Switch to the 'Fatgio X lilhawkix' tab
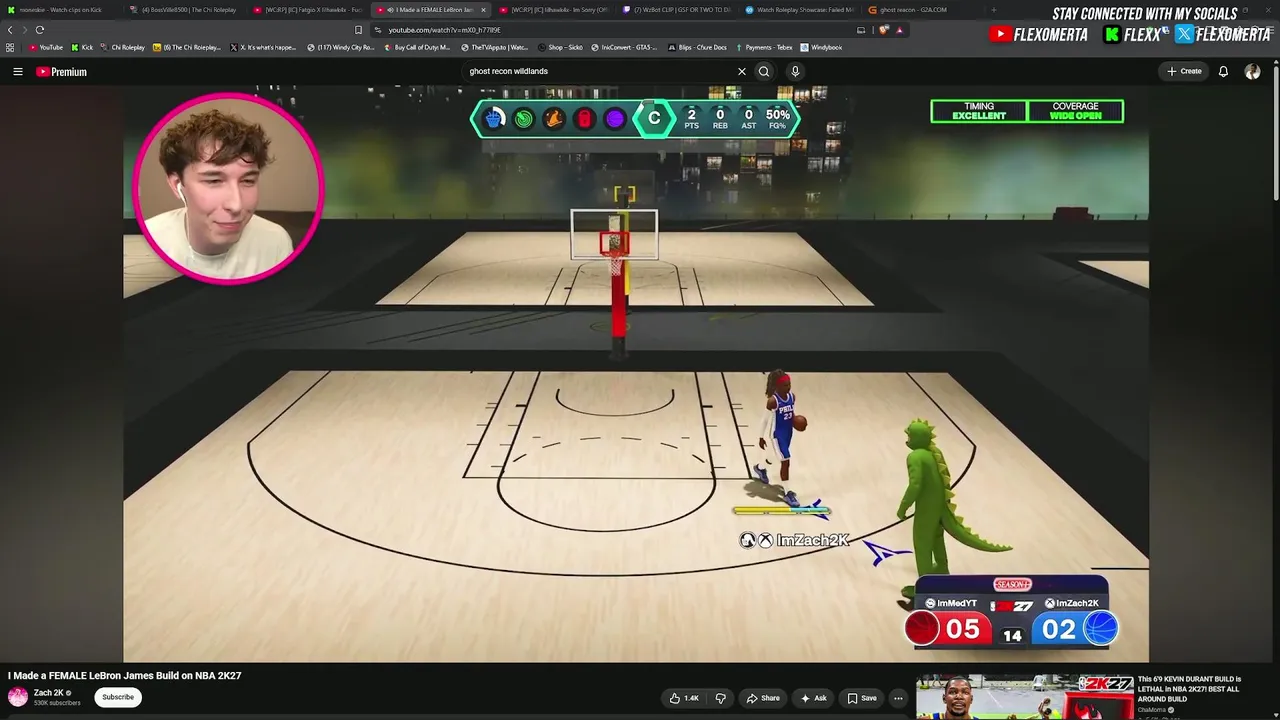Viewport: 1280px width, 720px height. point(310,10)
